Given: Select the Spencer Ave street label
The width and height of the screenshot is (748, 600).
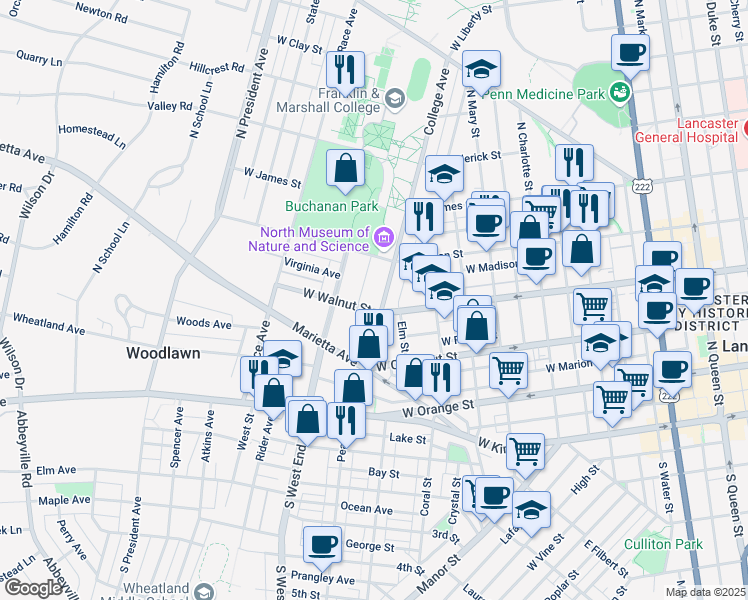Looking at the screenshot, I should [177, 437].
